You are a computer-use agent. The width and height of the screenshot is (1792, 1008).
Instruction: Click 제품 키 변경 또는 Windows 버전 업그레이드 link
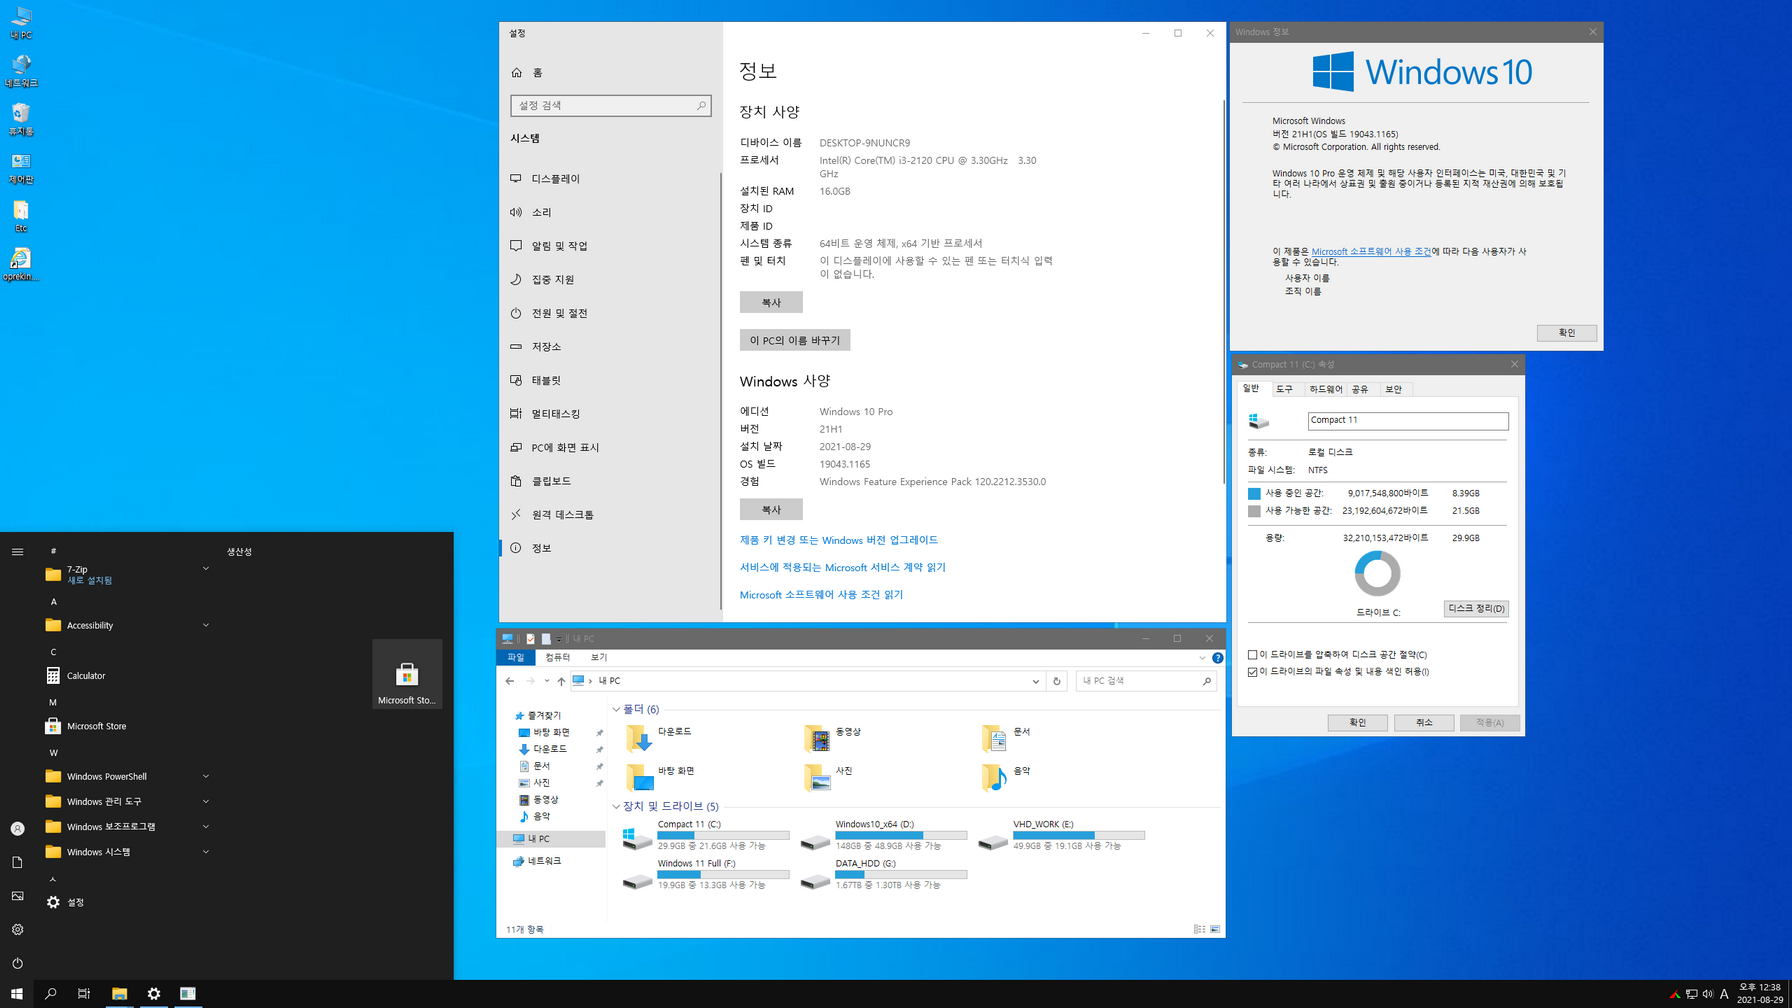(838, 540)
